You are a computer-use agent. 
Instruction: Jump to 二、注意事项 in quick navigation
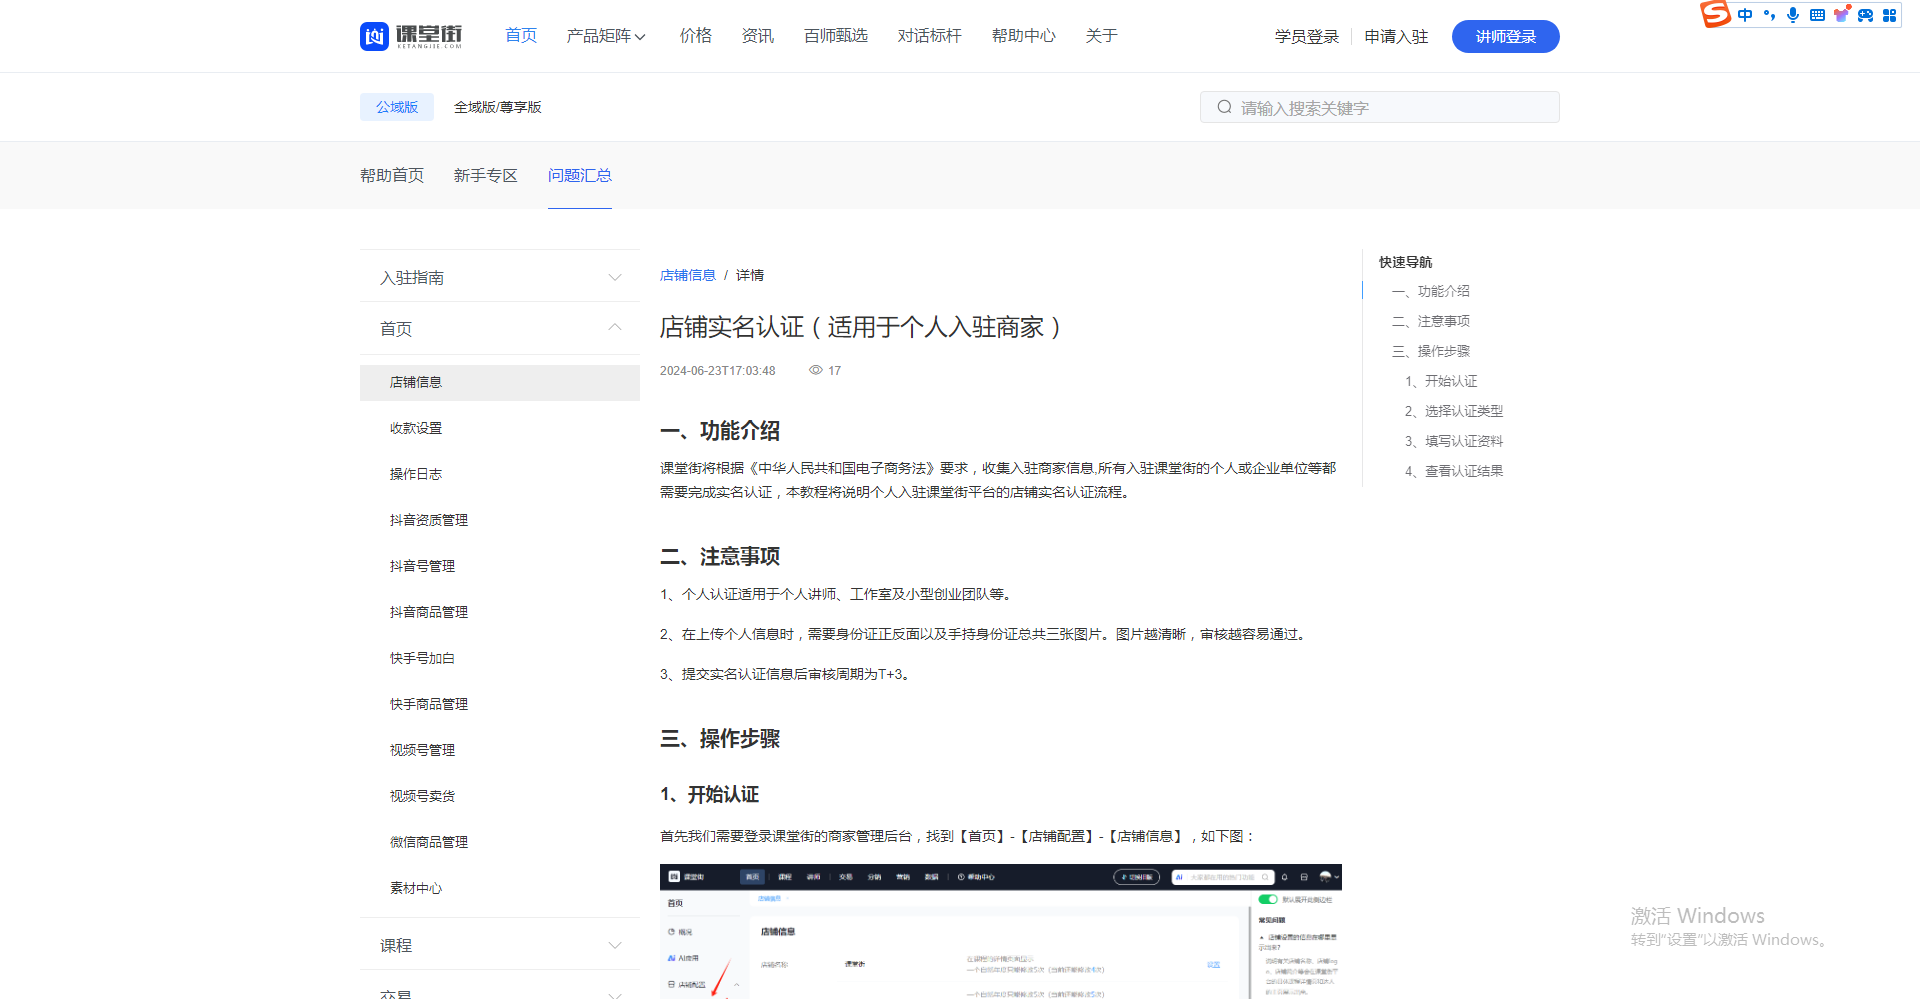pyautogui.click(x=1431, y=321)
